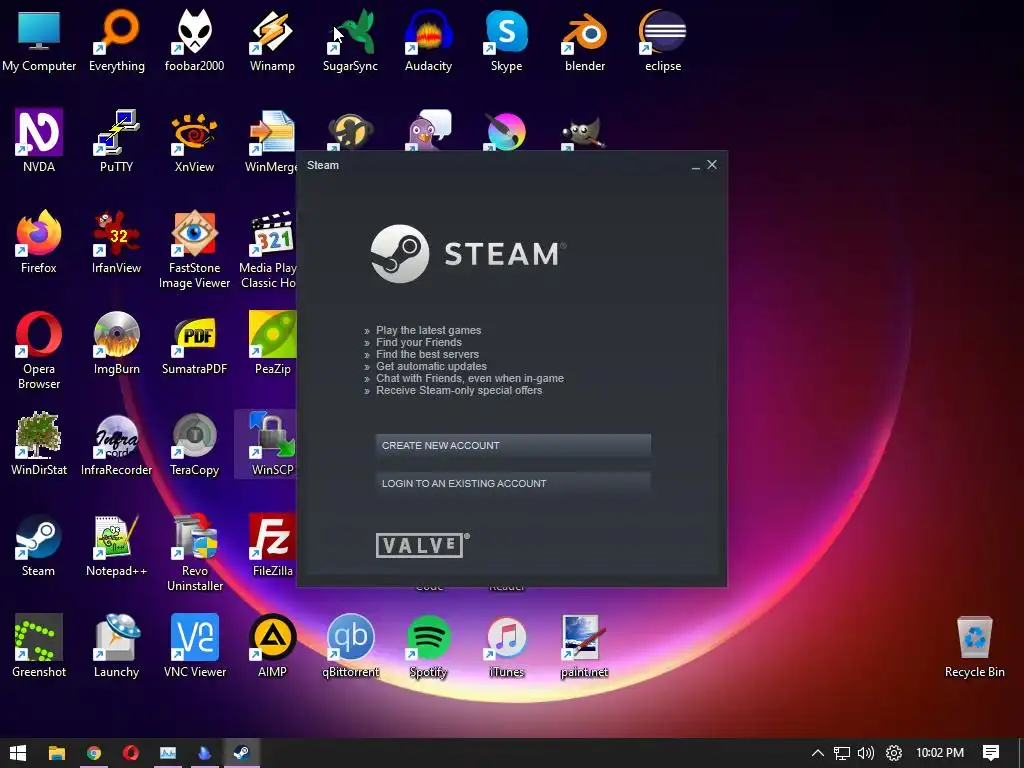
Task: Open the settings gear in system tray
Action: pos(893,753)
